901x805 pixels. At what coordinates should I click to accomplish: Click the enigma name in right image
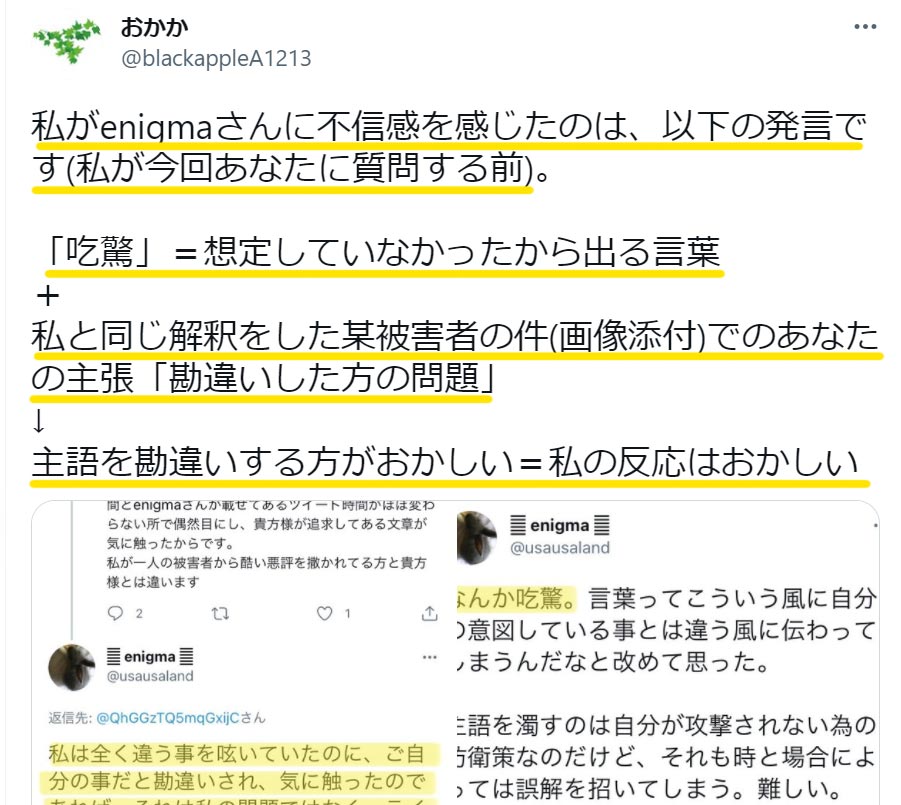pyautogui.click(x=560, y=525)
